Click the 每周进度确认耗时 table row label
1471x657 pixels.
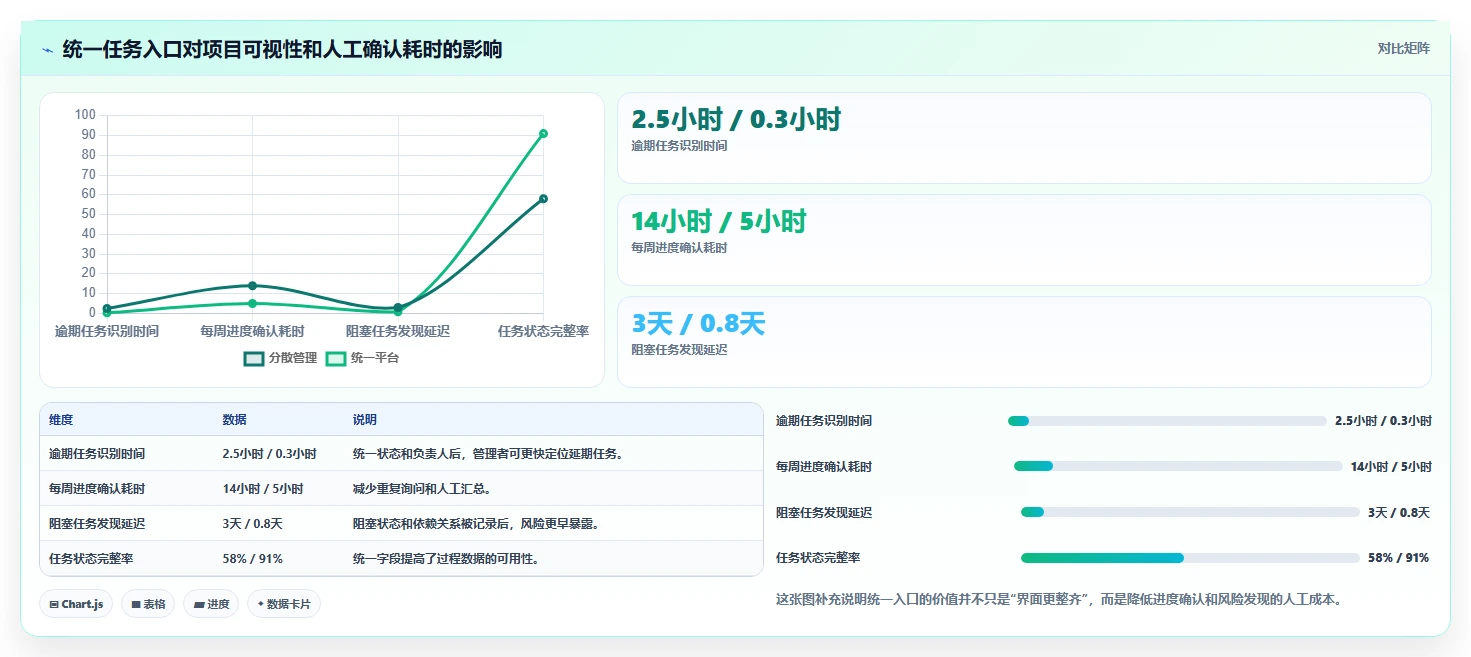click(x=97, y=489)
